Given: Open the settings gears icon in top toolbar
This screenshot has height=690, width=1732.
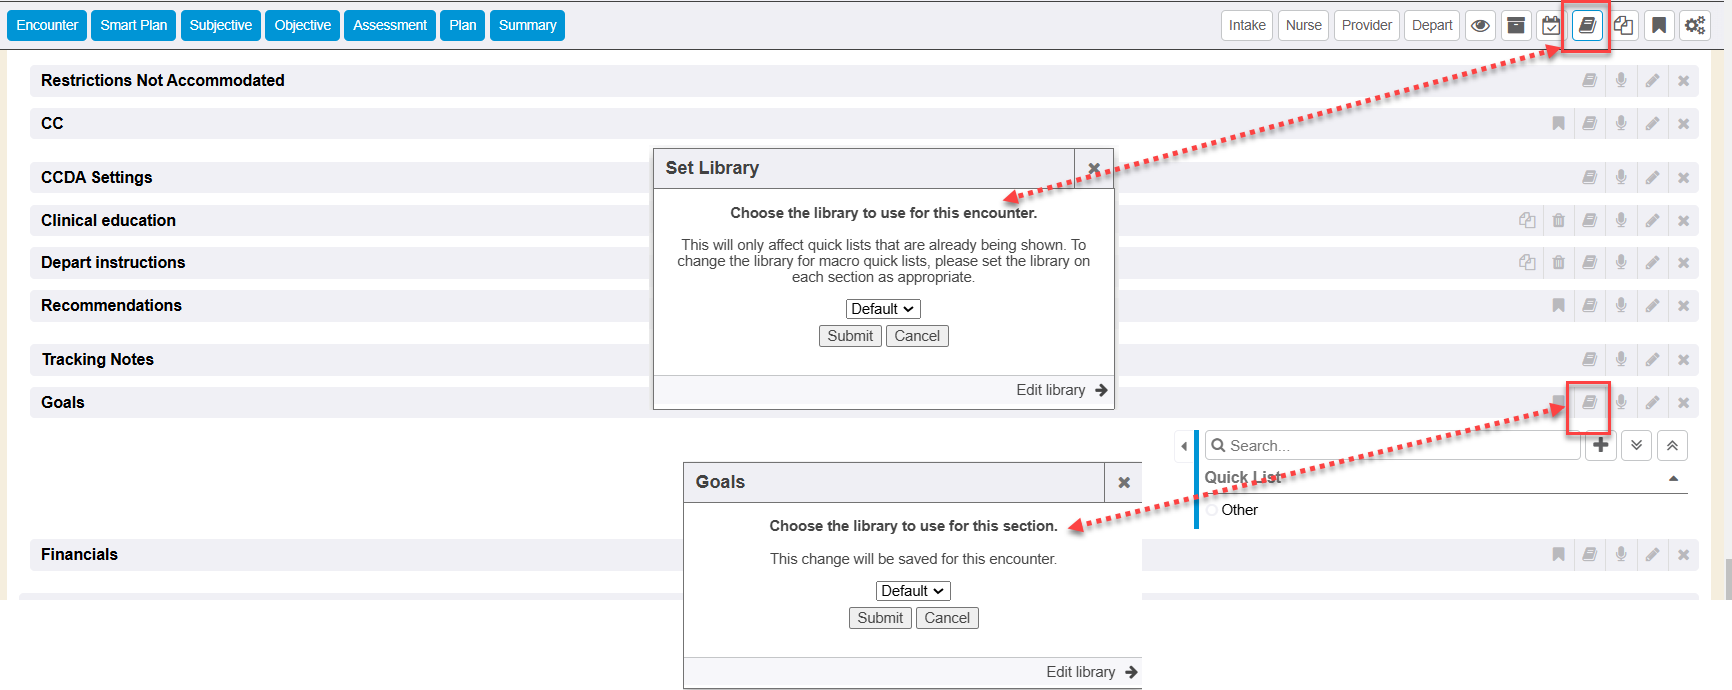Looking at the screenshot, I should [x=1695, y=26].
